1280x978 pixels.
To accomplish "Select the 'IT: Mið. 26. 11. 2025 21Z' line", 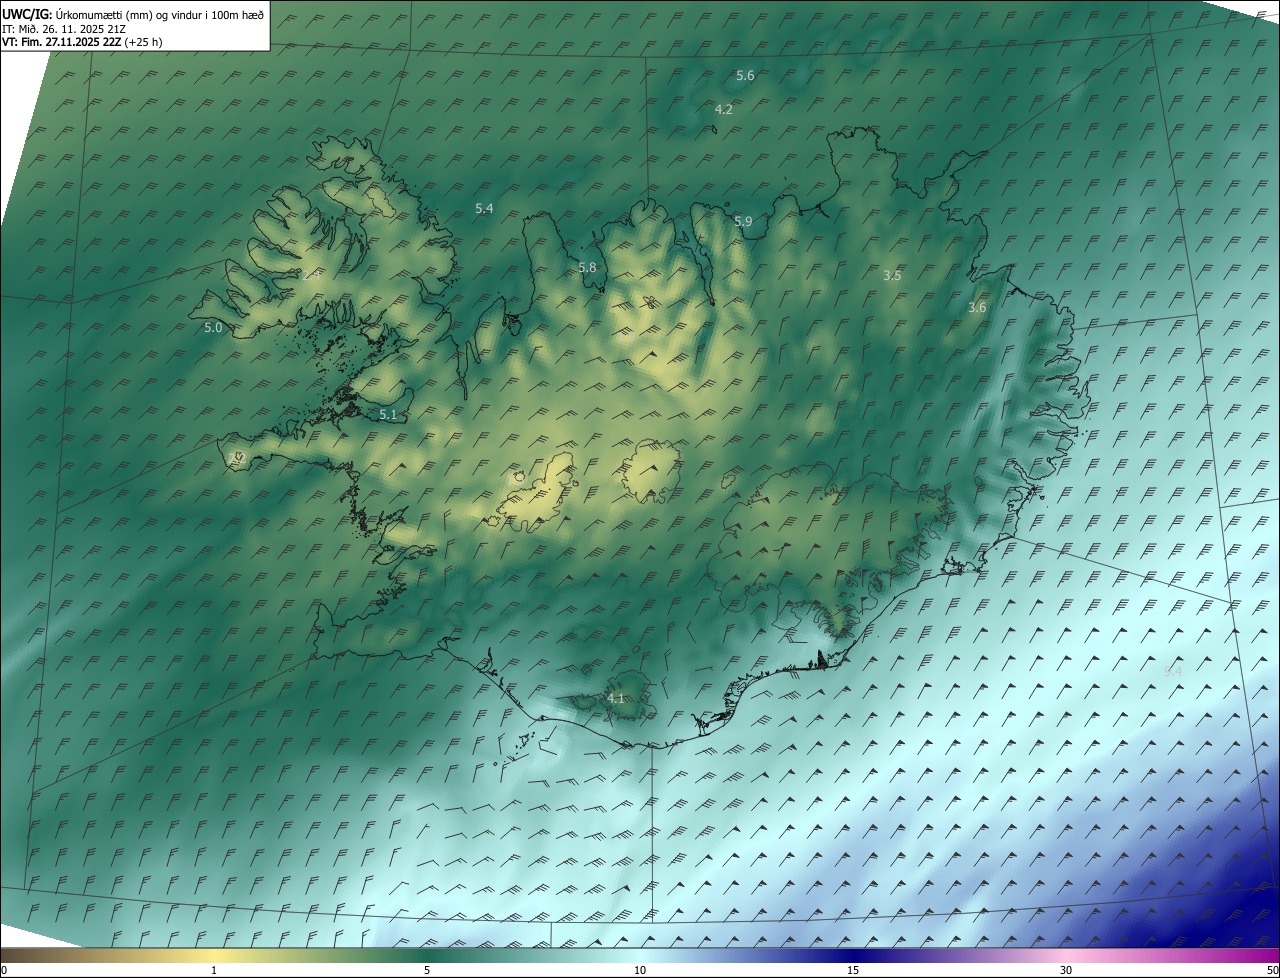I will point(65,29).
